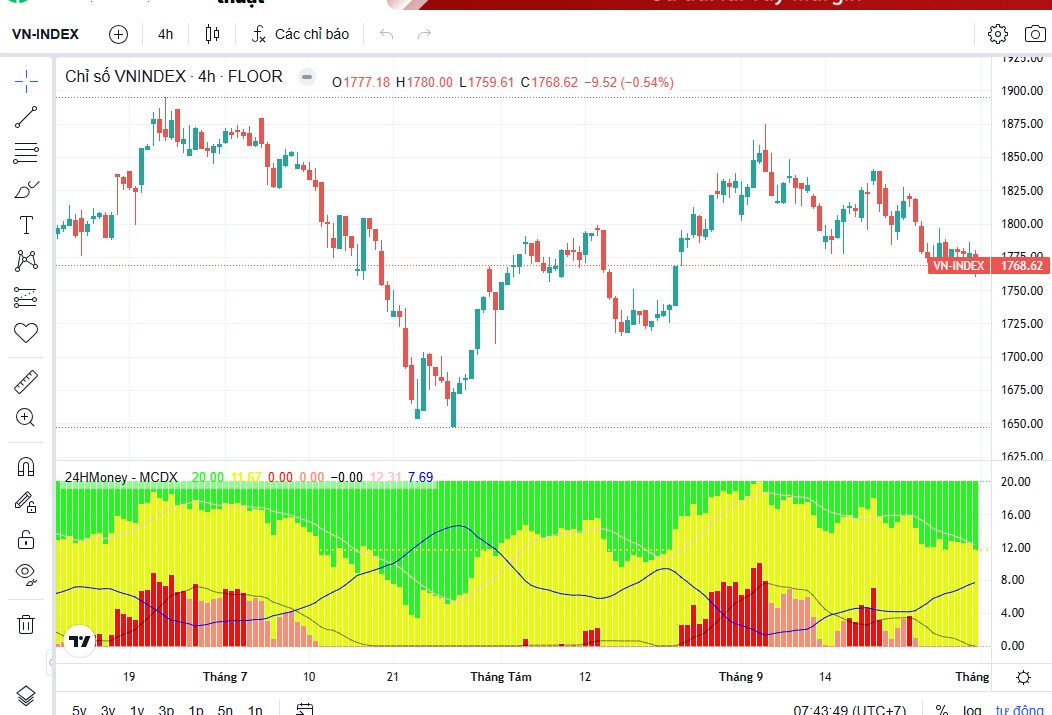
Task: Open the Fibonacci and horizontal lines tool
Action: pyautogui.click(x=26, y=153)
